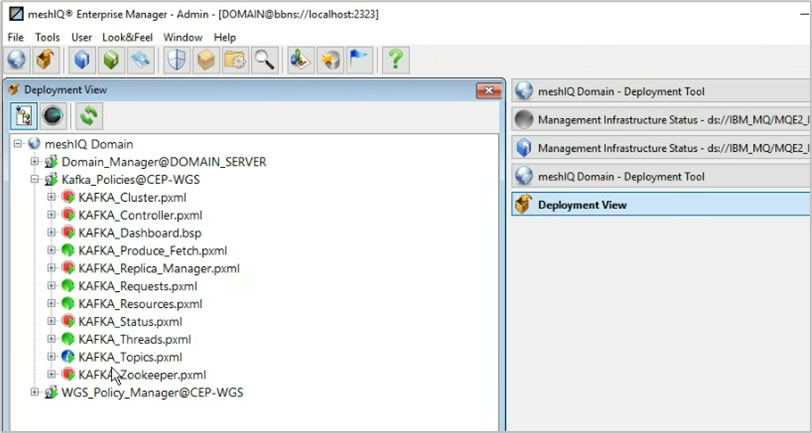Select the meshIQ Domain tree label

89,144
